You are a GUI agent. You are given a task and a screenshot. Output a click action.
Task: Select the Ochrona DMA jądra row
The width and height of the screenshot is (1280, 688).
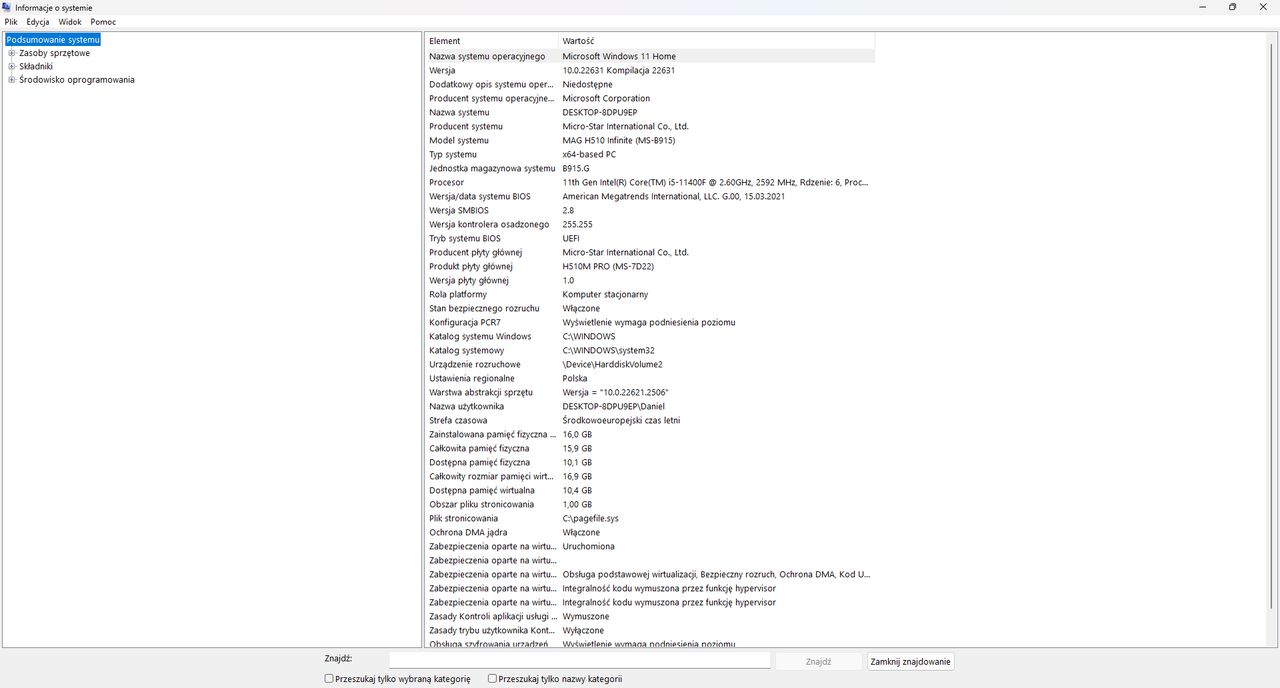pyautogui.click(x=650, y=533)
